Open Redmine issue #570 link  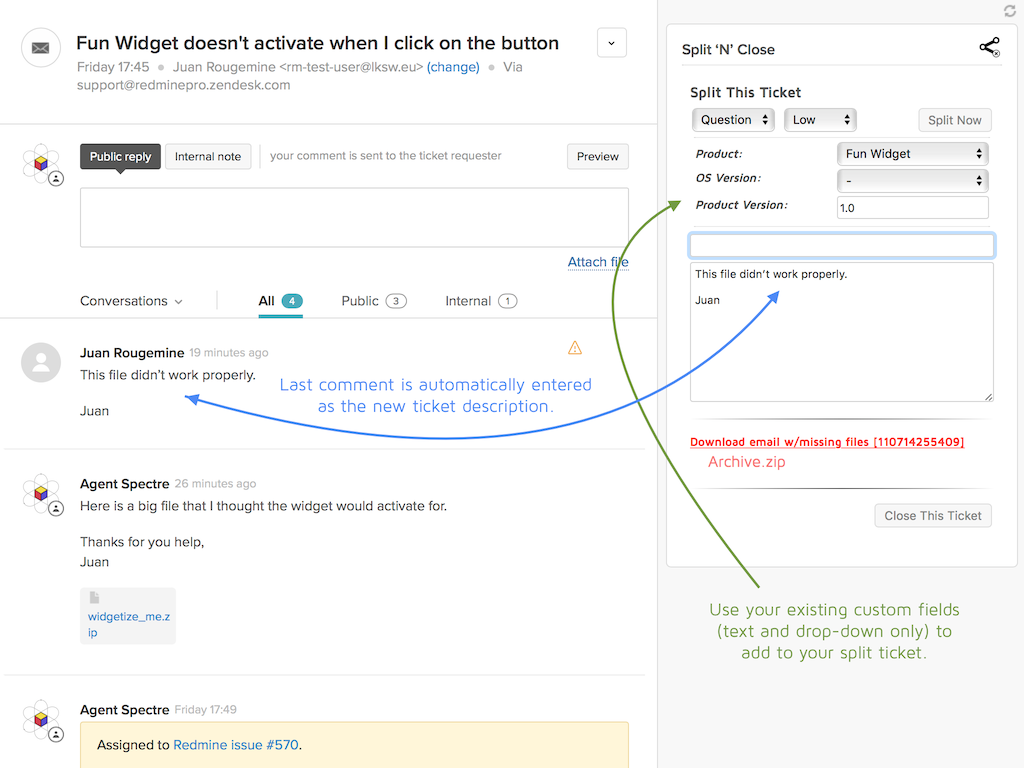click(236, 745)
